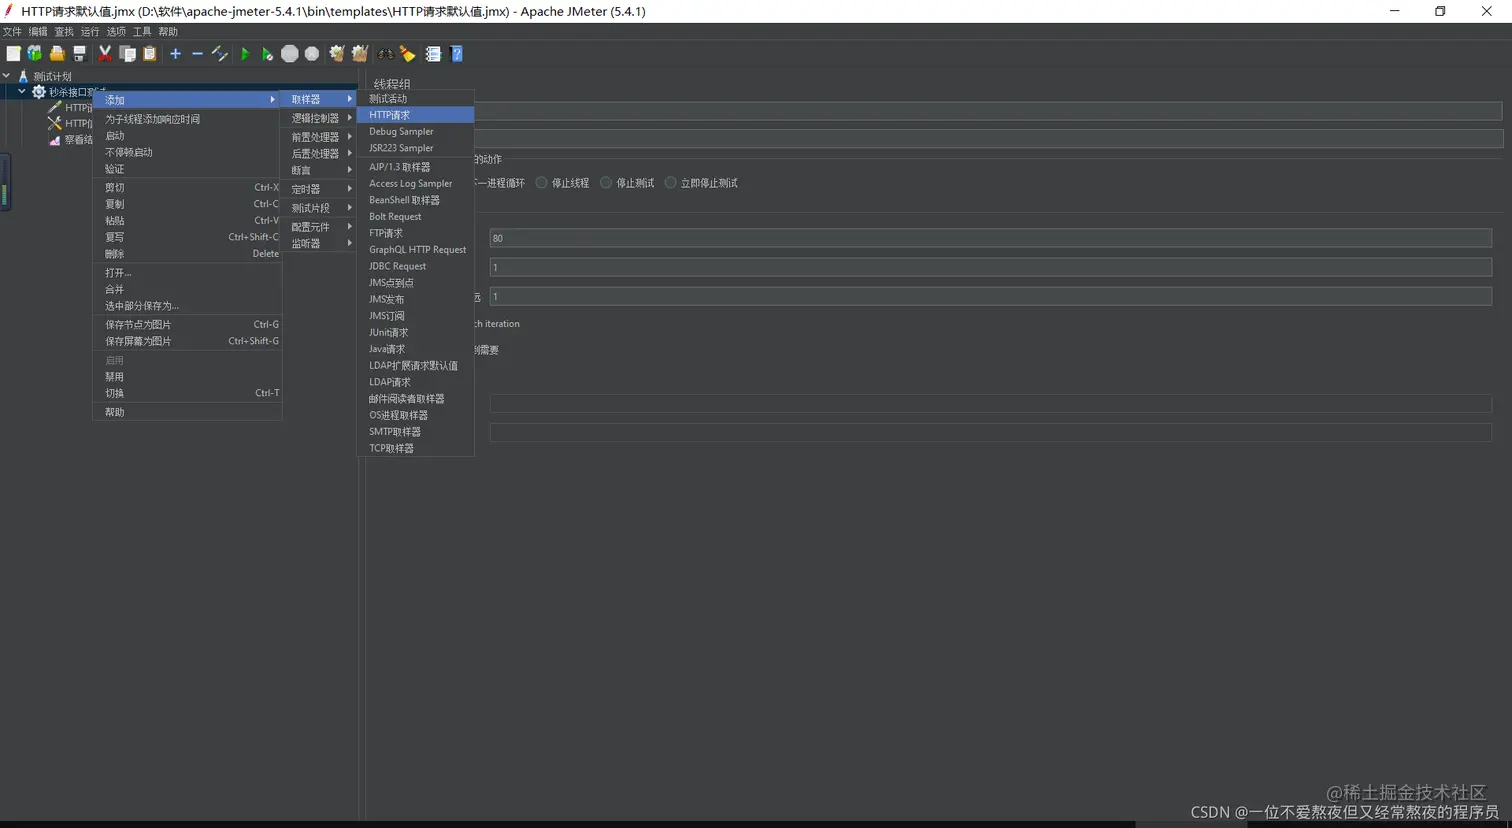Choose JDBC Request from the sampler list

pos(415,266)
